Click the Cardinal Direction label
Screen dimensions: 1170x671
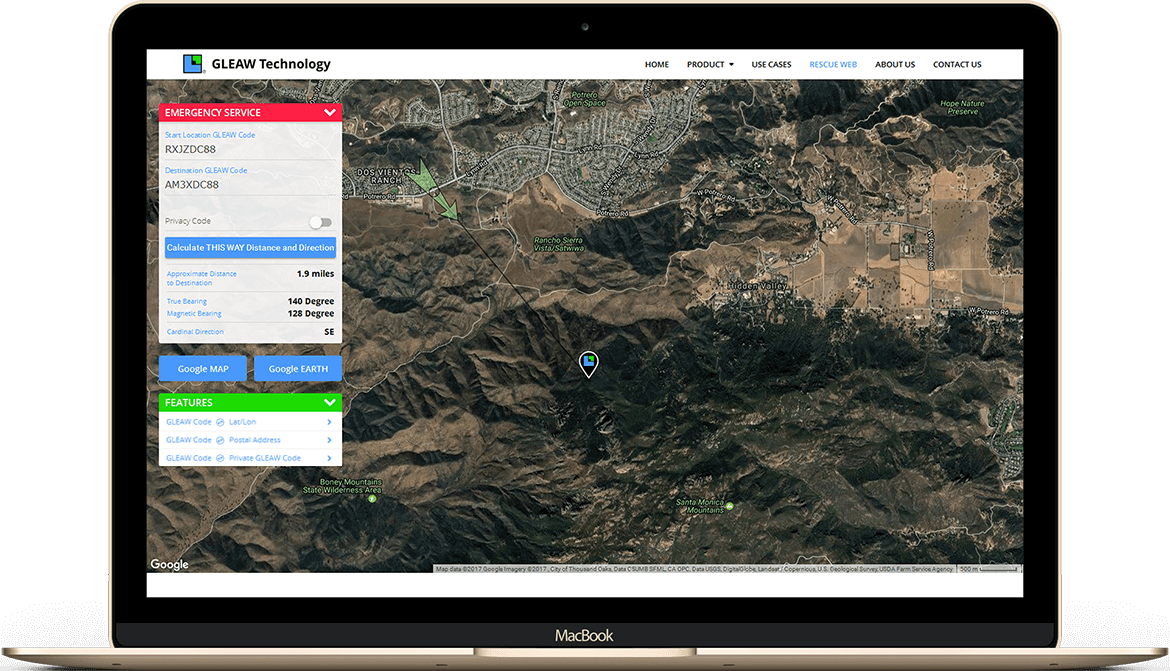[x=195, y=332]
